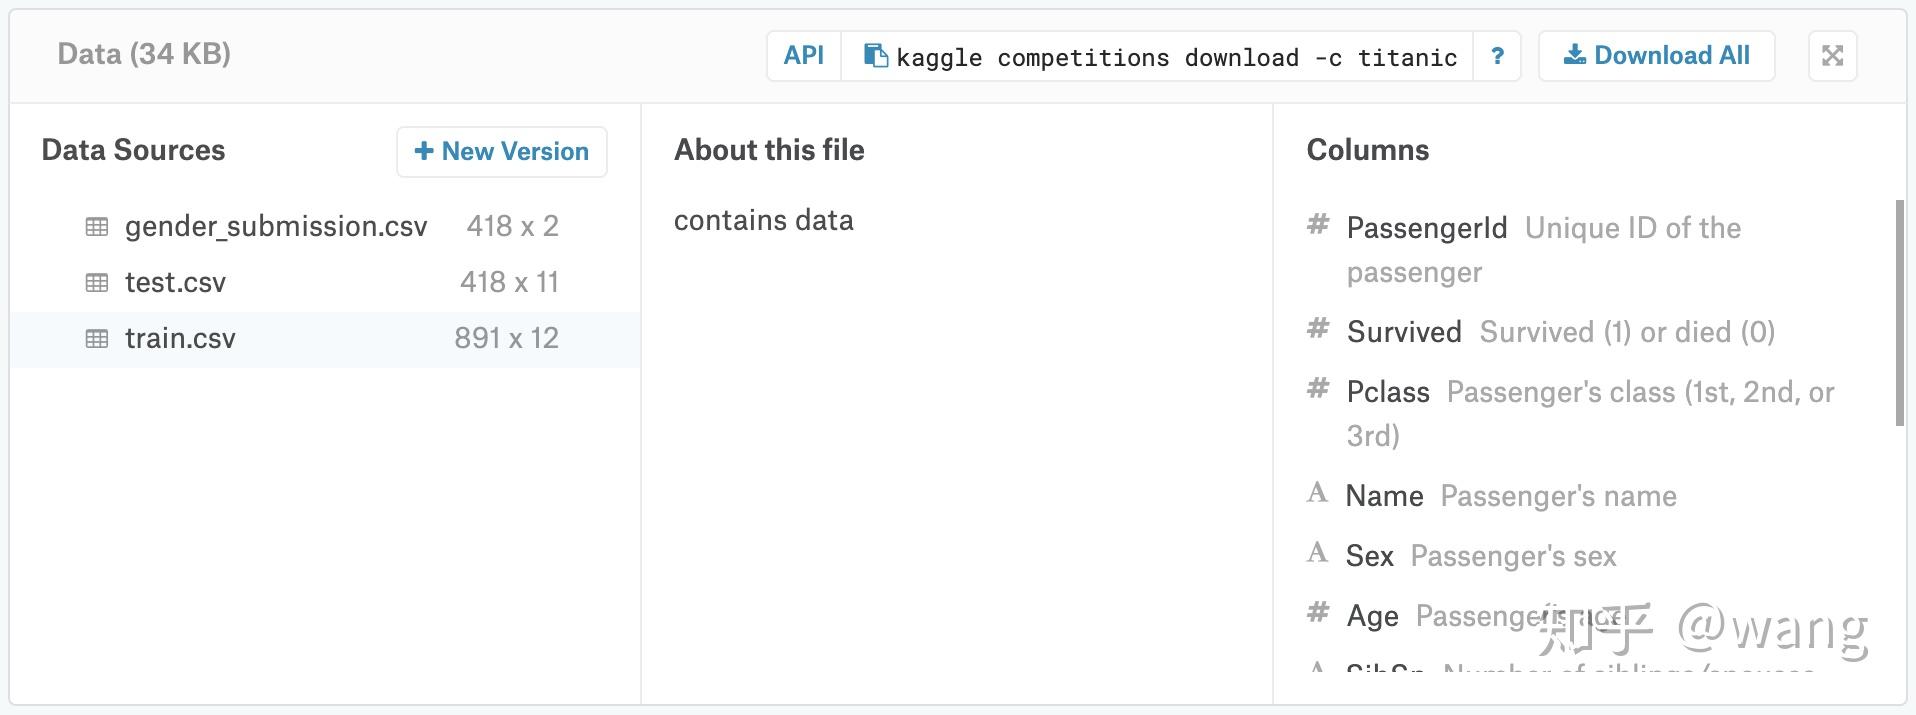Image resolution: width=1916 pixels, height=715 pixels.
Task: Click the Columns panel scrollbar
Action: 1900,312
